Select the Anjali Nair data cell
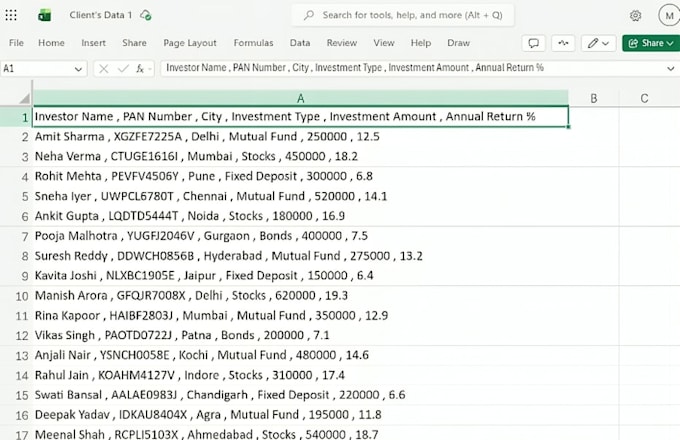The height and width of the screenshot is (440, 680). 301,355
